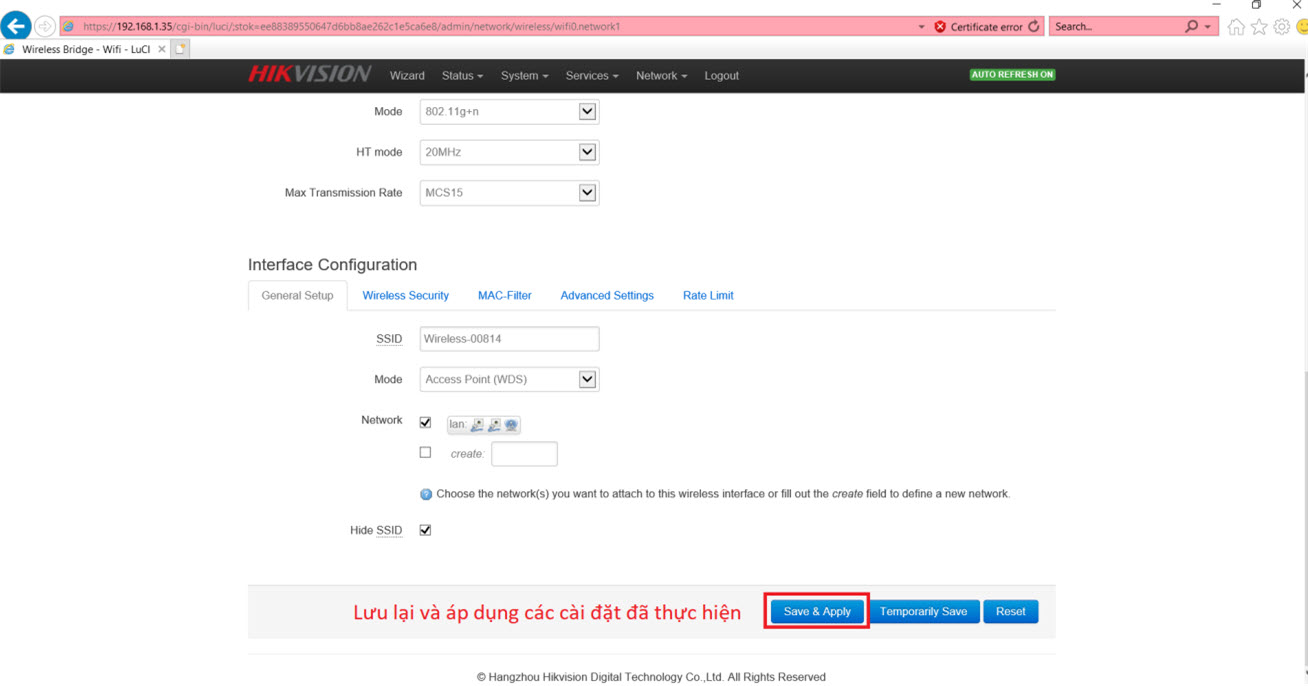Open favorites star icon
This screenshot has height=686, width=1308.
coord(1259,27)
